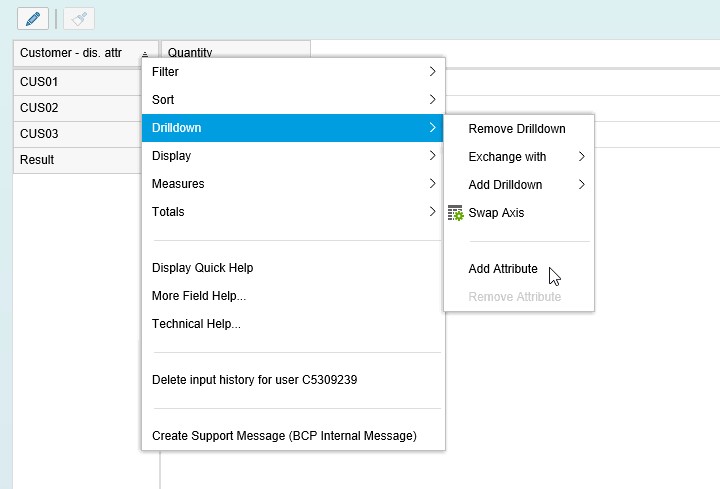The image size is (720, 489).
Task: Click the Swap Axis table icon
Action: 456,213
